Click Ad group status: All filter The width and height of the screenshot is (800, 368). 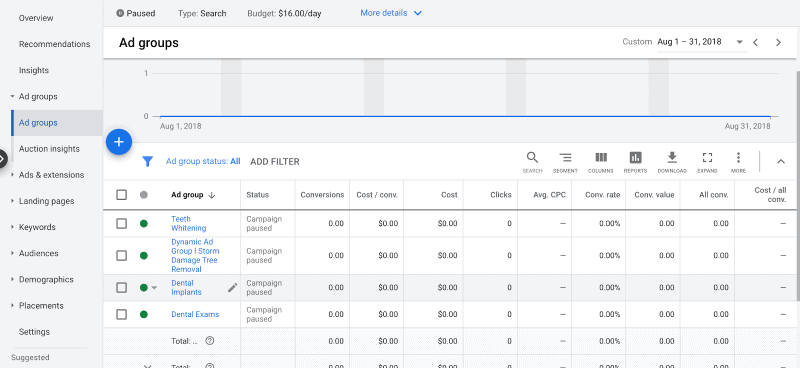(x=203, y=161)
